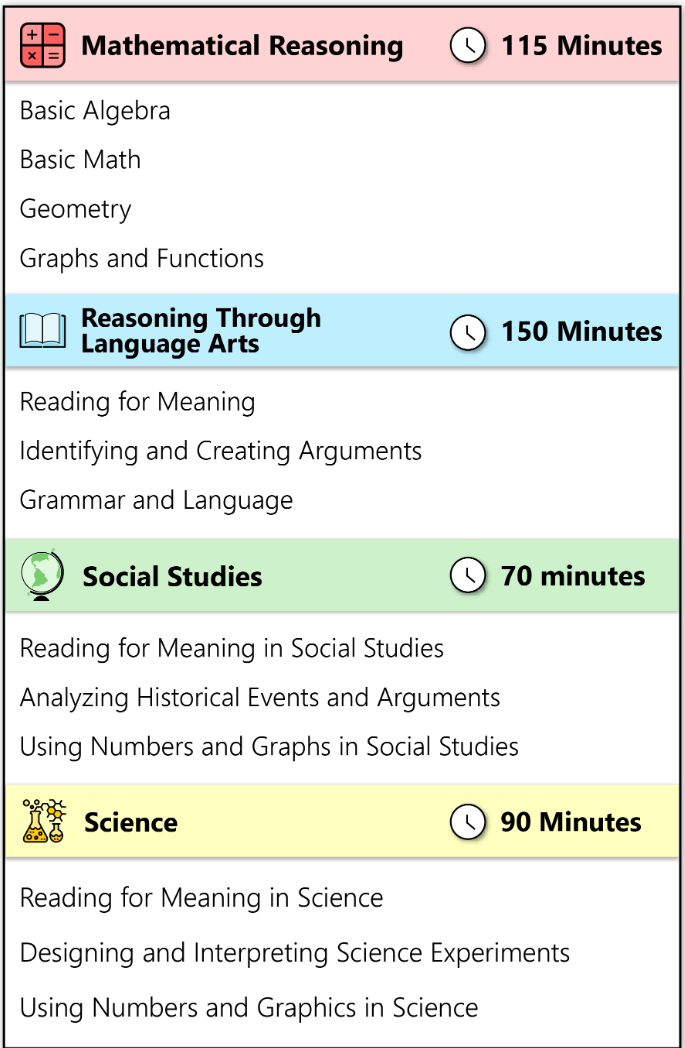Click the clock icon beside 150 Minutes
685x1048 pixels.
click(468, 332)
